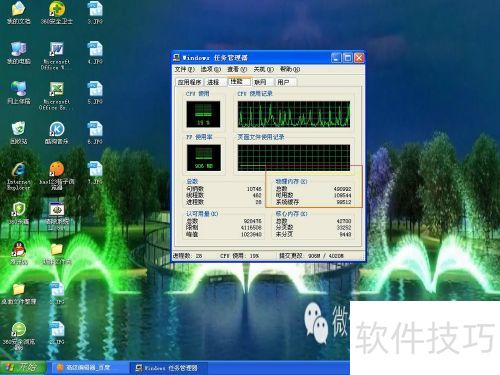Image resolution: width=500 pixels, height=375 pixels.
Task: Open the 查看(V) menu
Action: [237, 69]
